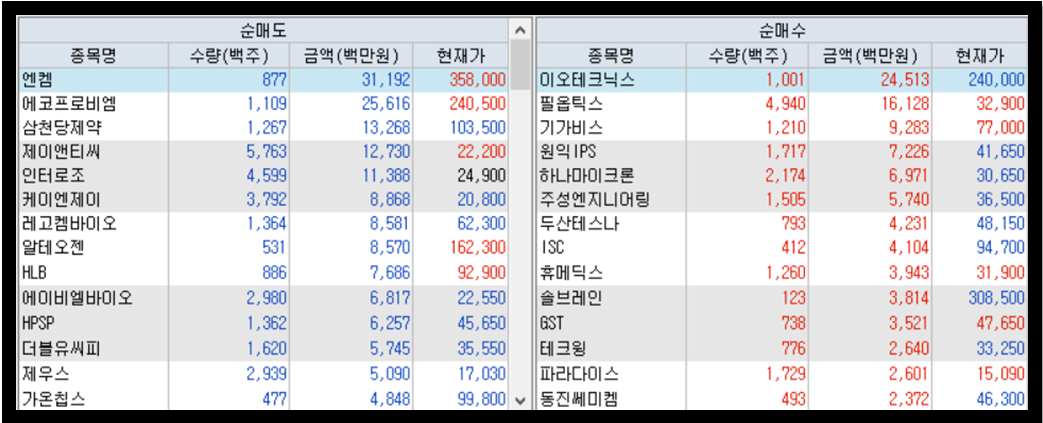Select the 두산테스나 stock name
The width and height of the screenshot is (1043, 423).
tap(580, 224)
